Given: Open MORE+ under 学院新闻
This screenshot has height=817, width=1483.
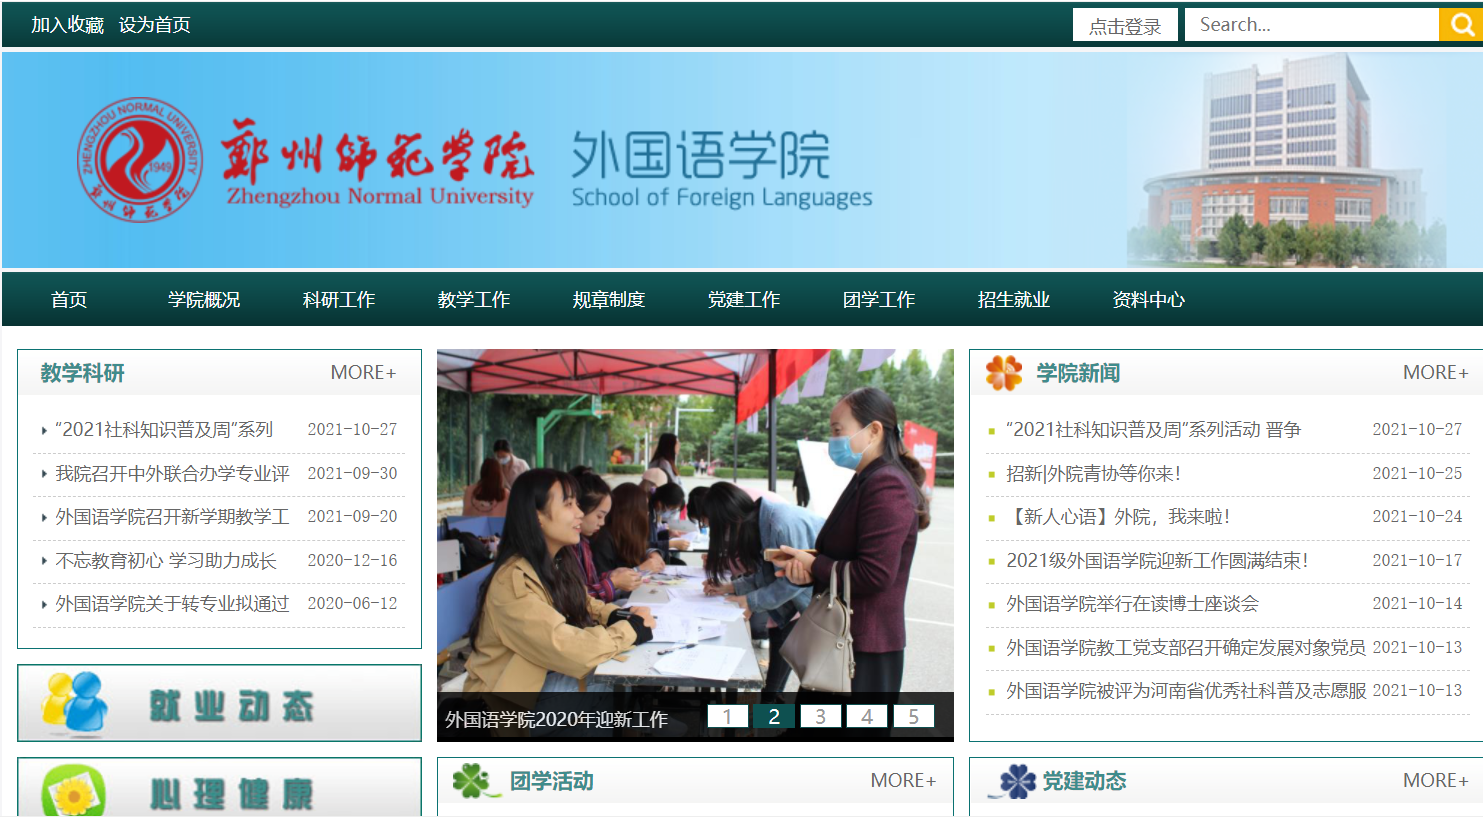Looking at the screenshot, I should point(1435,371).
